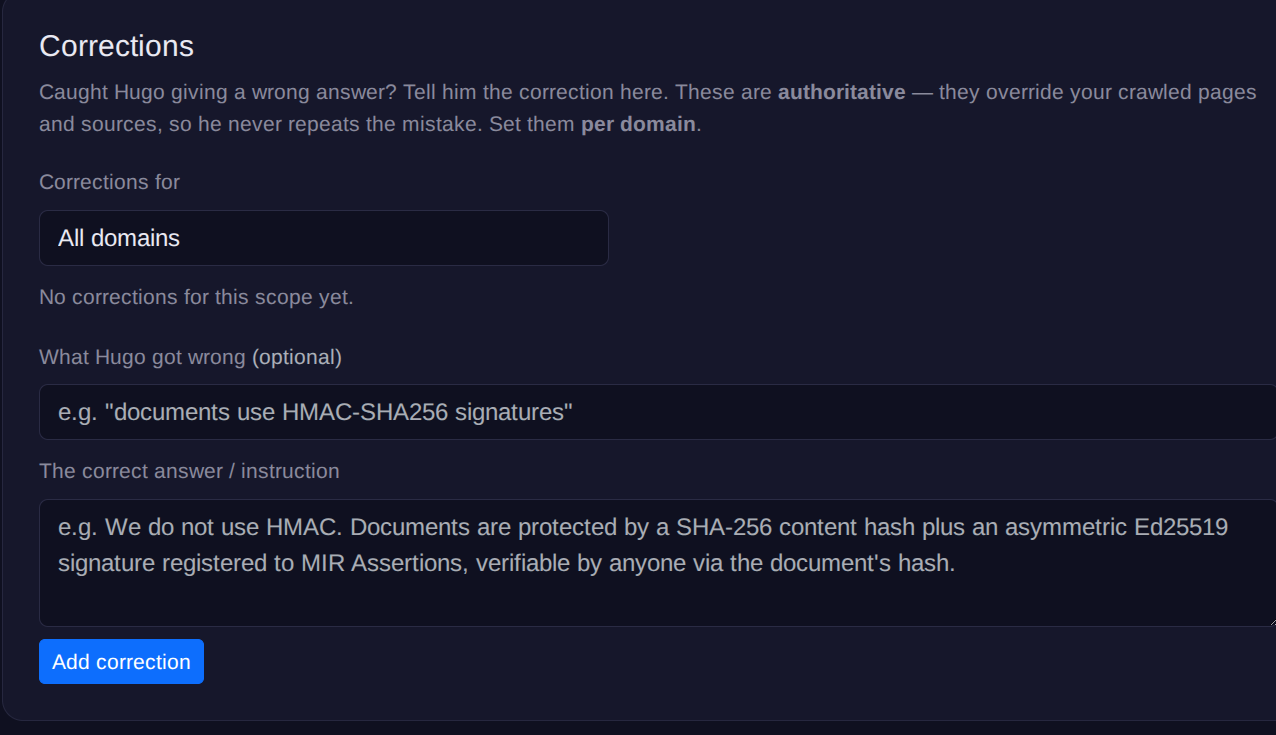The height and width of the screenshot is (735, 1276).
Task: Click the "(optional)" hint text
Action: [x=297, y=357]
